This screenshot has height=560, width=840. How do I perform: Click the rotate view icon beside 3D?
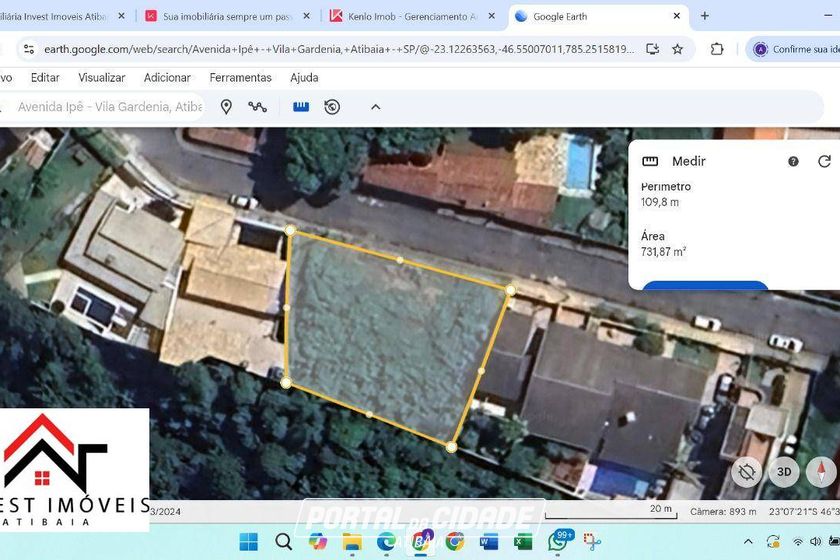[746, 472]
